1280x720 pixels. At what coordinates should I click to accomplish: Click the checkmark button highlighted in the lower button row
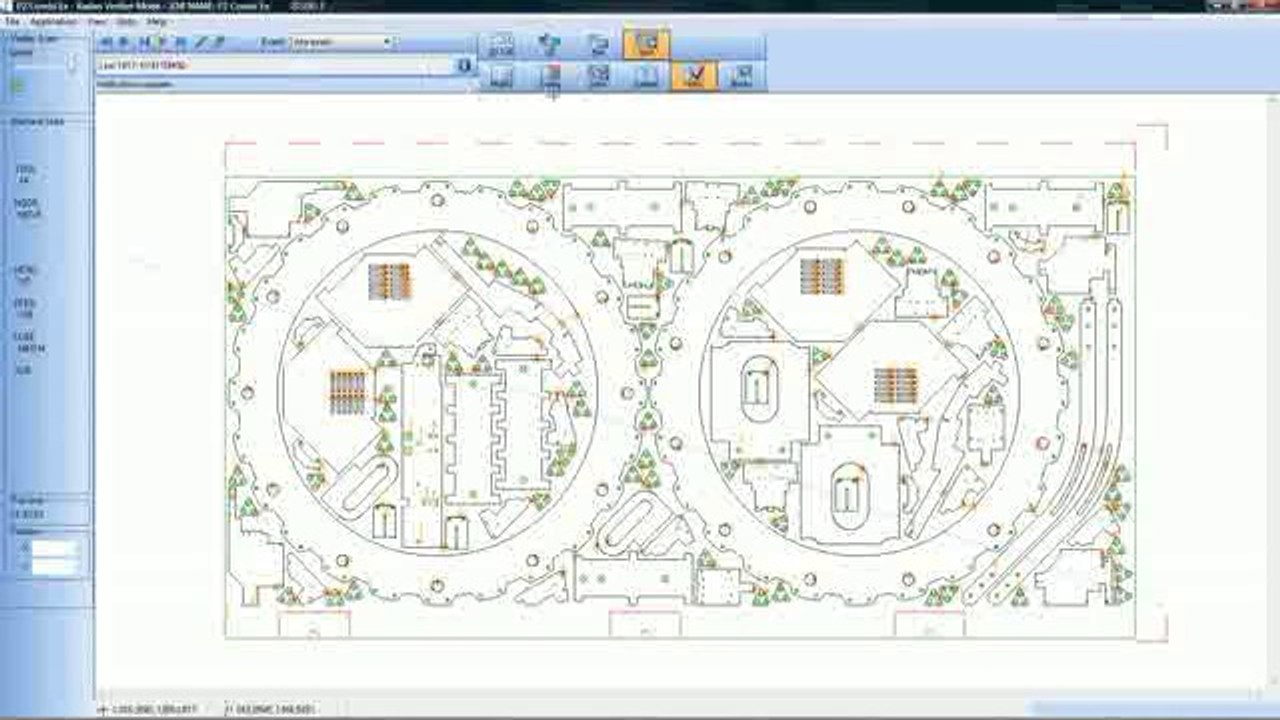(695, 76)
